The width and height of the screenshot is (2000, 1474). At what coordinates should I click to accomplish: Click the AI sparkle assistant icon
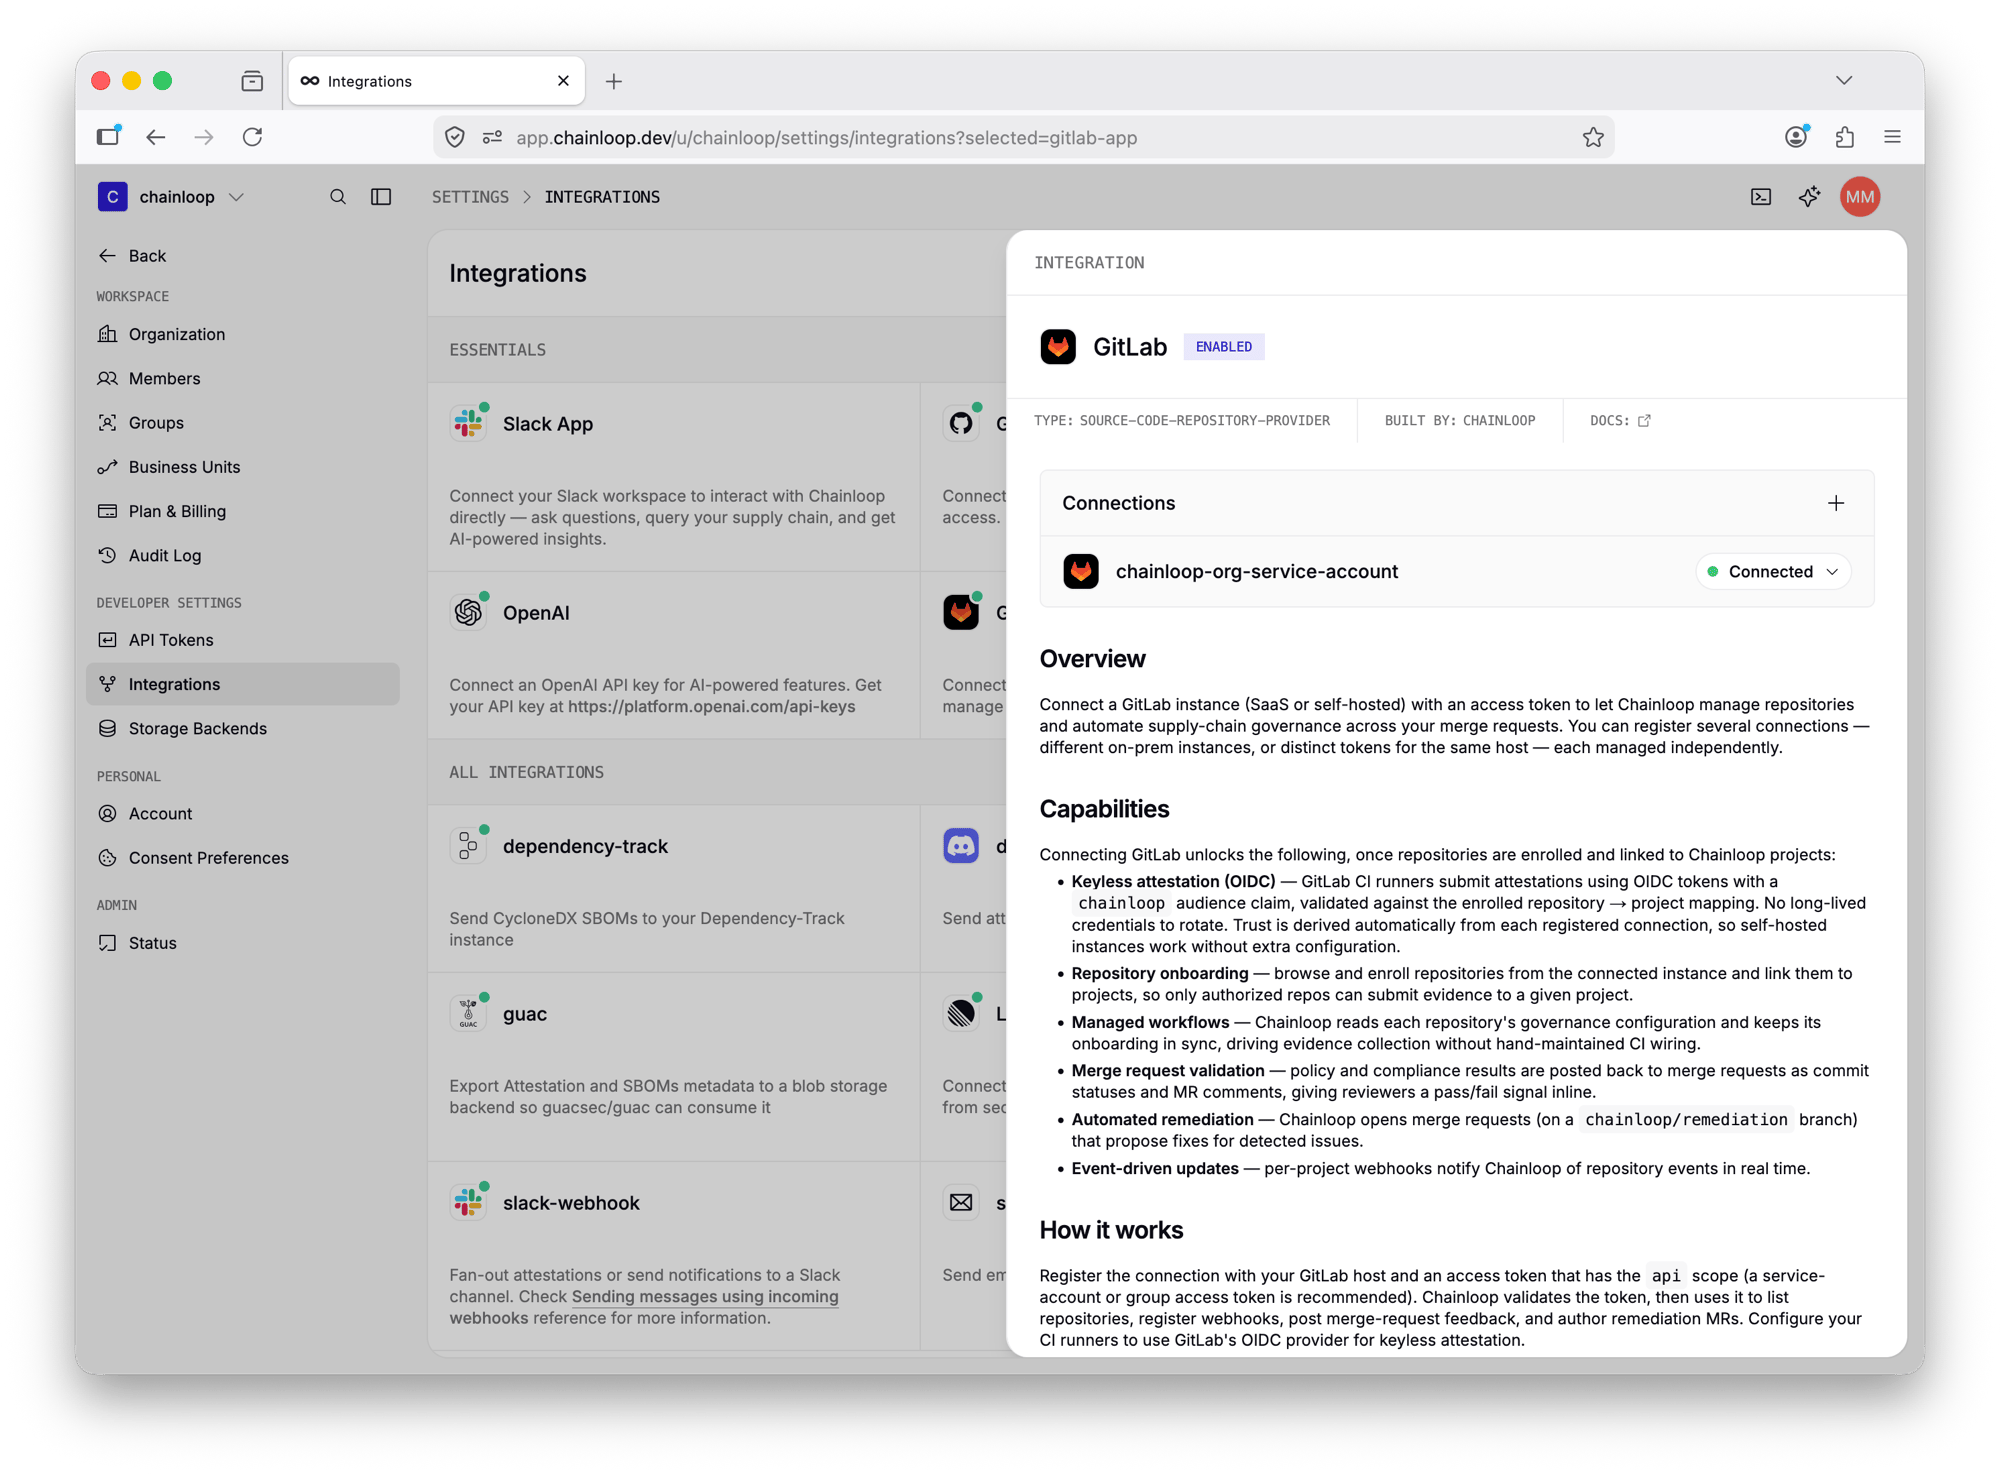click(x=1809, y=197)
